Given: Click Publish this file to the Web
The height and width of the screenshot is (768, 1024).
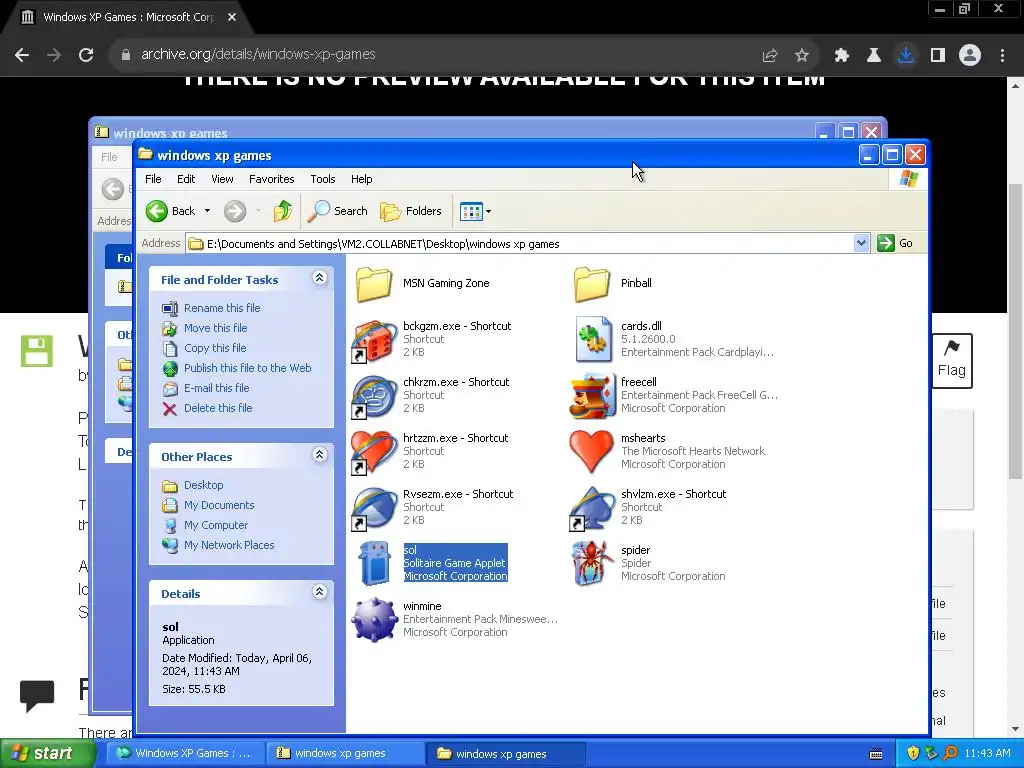Looking at the screenshot, I should click(x=248, y=368).
